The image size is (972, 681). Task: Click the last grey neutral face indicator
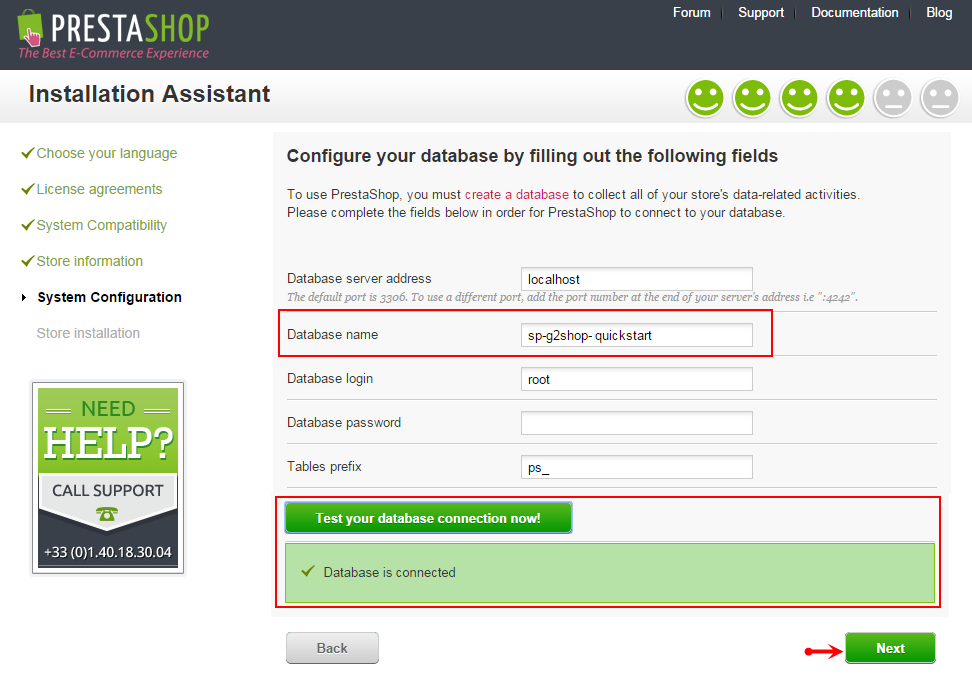(940, 98)
